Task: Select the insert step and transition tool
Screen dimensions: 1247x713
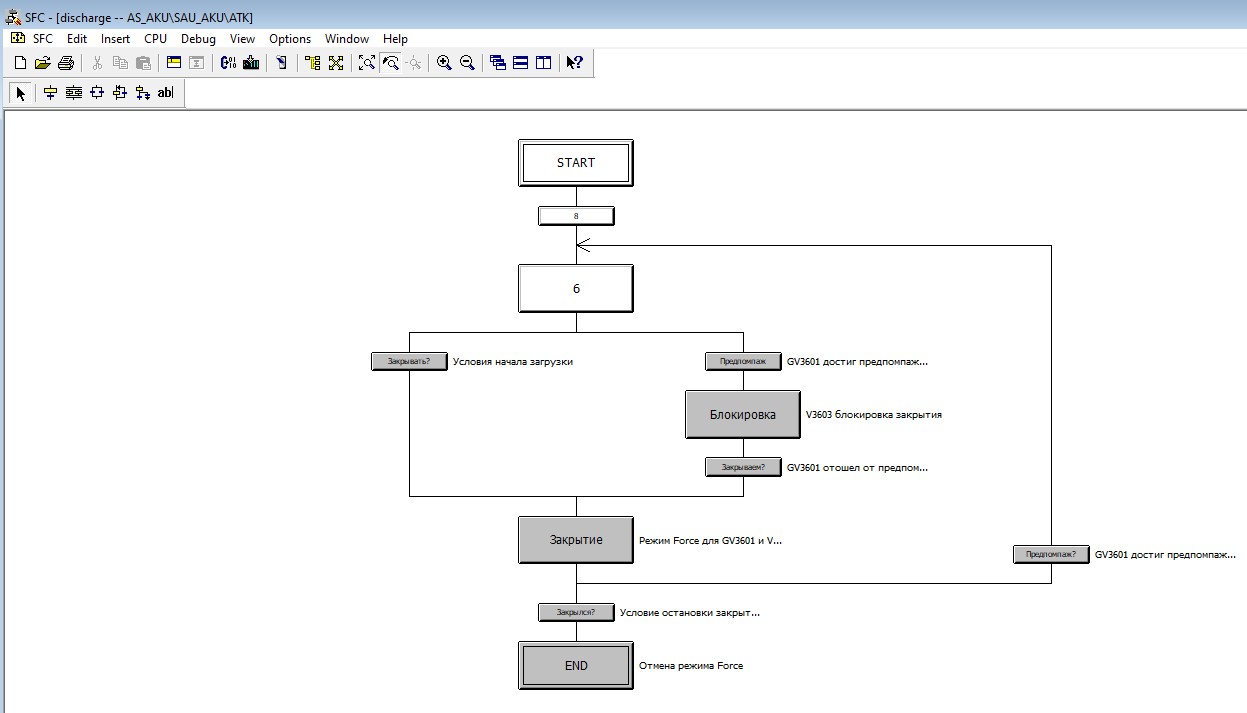Action: [x=50, y=93]
